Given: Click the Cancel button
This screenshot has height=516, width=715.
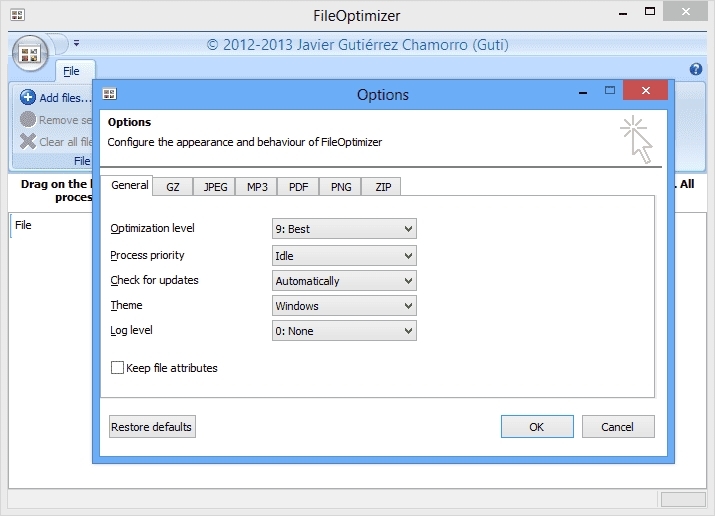Looking at the screenshot, I should click(x=617, y=427).
